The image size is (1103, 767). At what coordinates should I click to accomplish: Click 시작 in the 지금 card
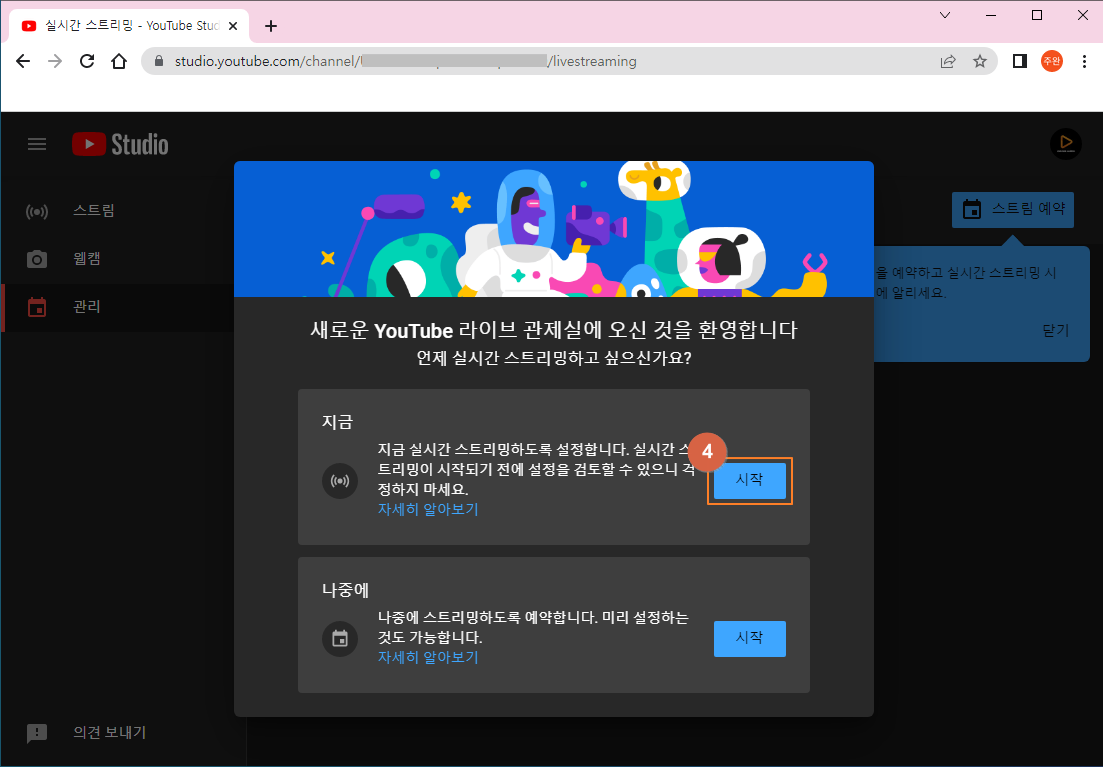click(x=749, y=481)
